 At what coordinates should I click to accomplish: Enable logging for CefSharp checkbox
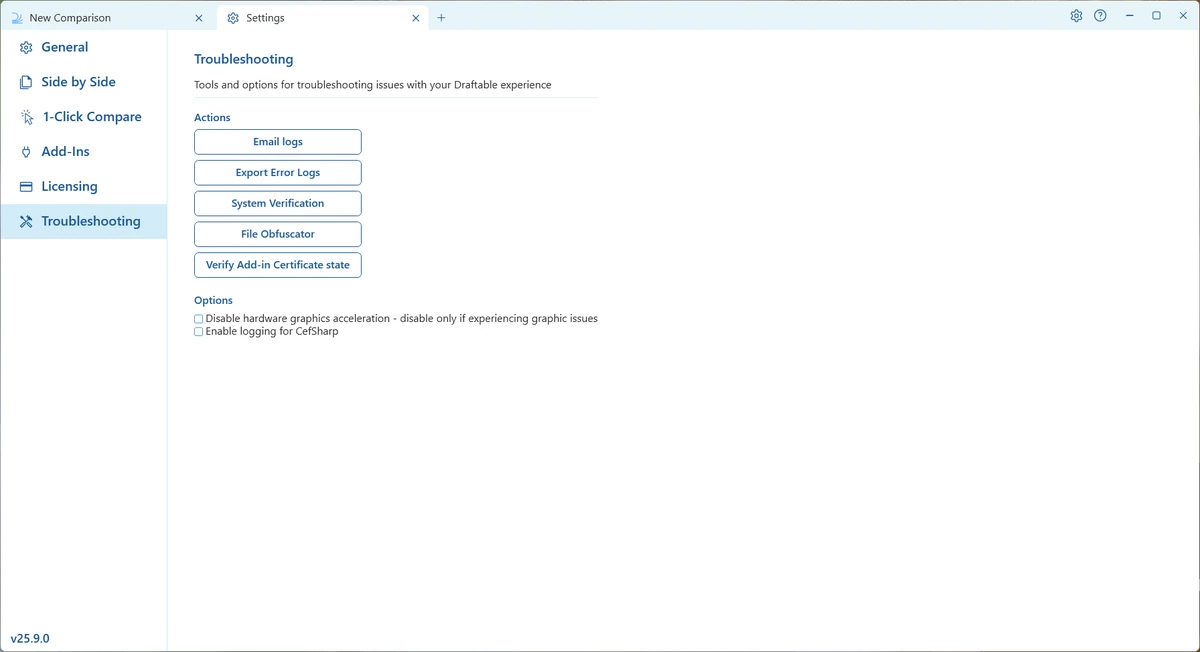point(198,332)
